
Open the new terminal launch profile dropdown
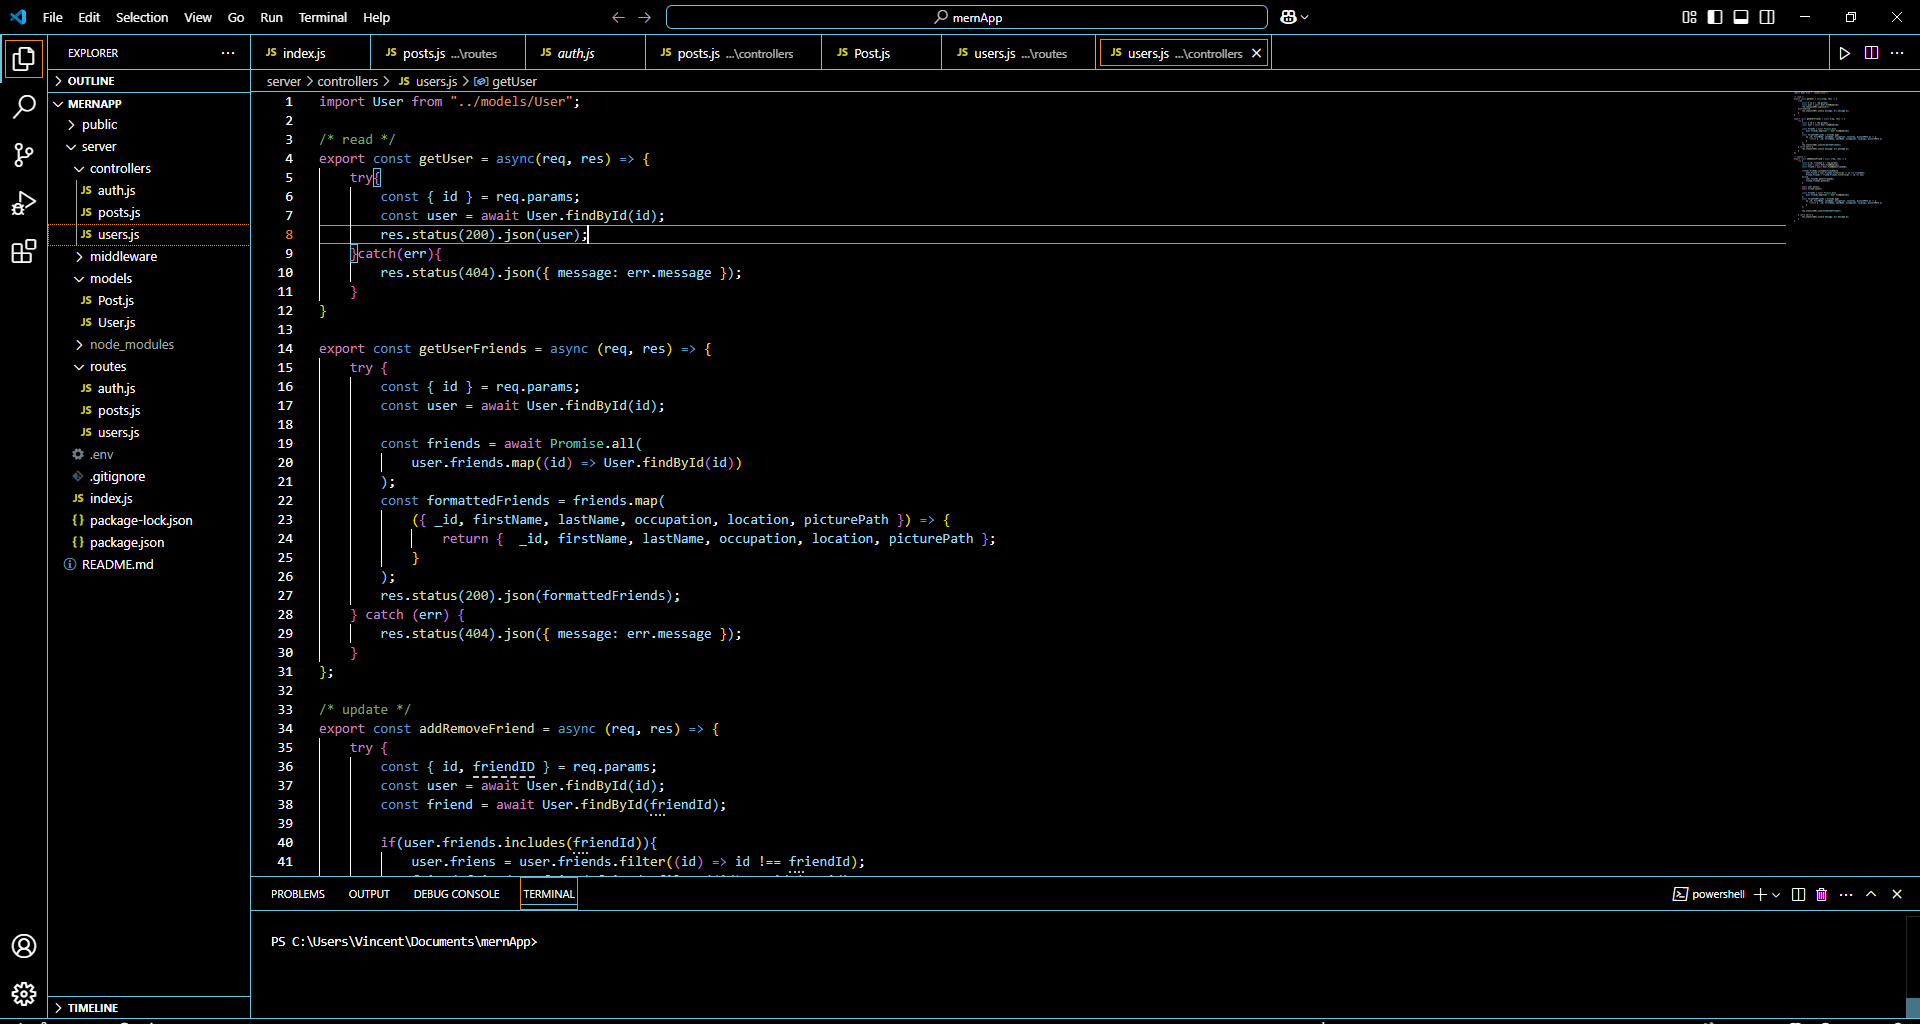point(1776,894)
